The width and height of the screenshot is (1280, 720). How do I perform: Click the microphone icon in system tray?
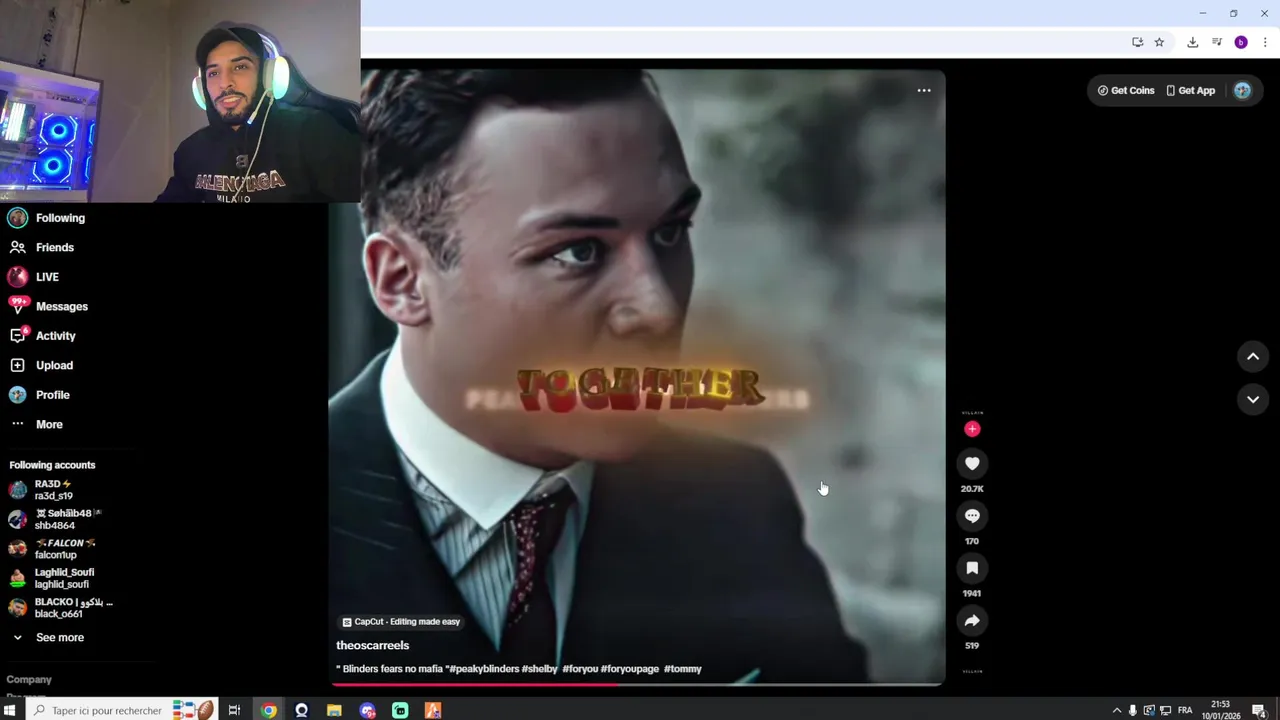1132,711
